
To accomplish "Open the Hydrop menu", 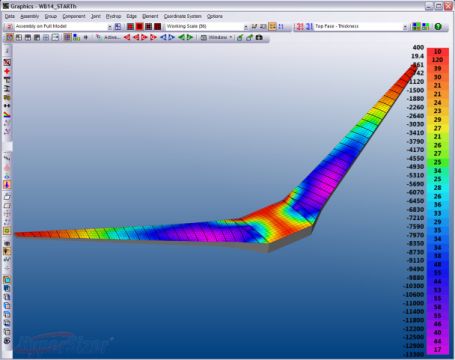I will point(113,16).
